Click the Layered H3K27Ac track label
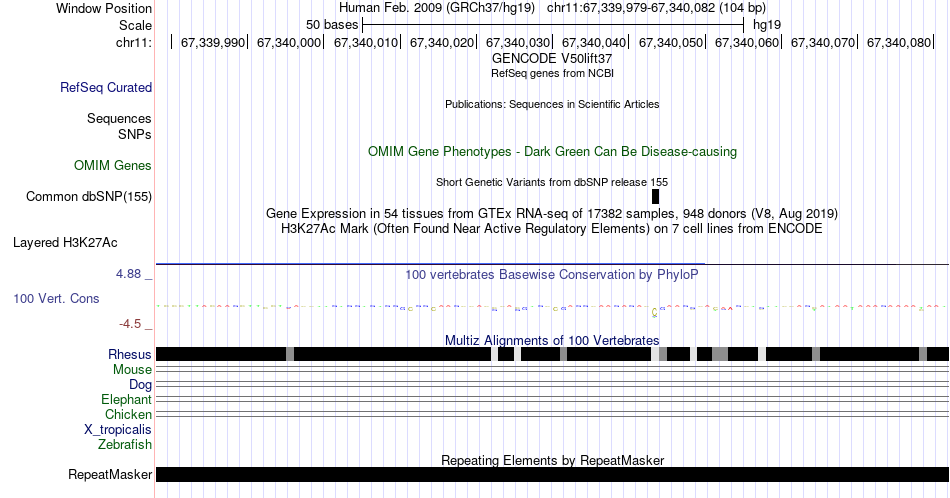The image size is (950, 498). tap(65, 242)
